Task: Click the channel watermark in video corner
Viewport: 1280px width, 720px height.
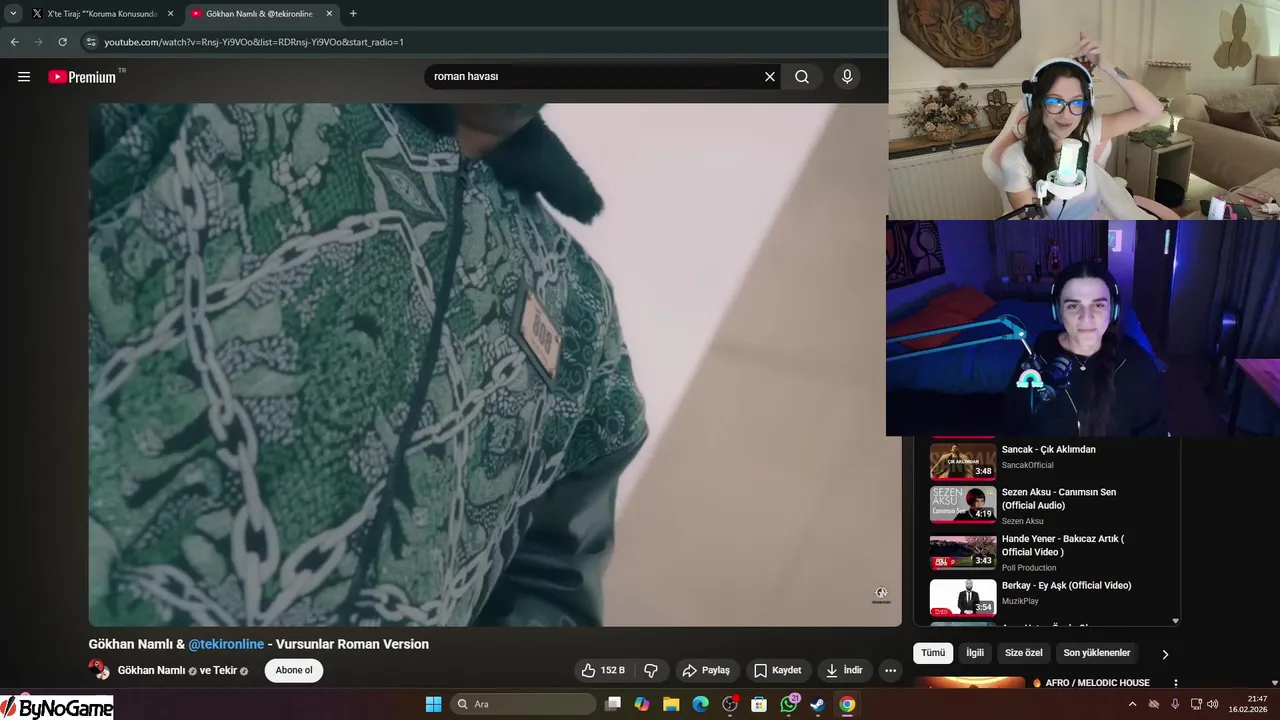Action: (x=881, y=594)
